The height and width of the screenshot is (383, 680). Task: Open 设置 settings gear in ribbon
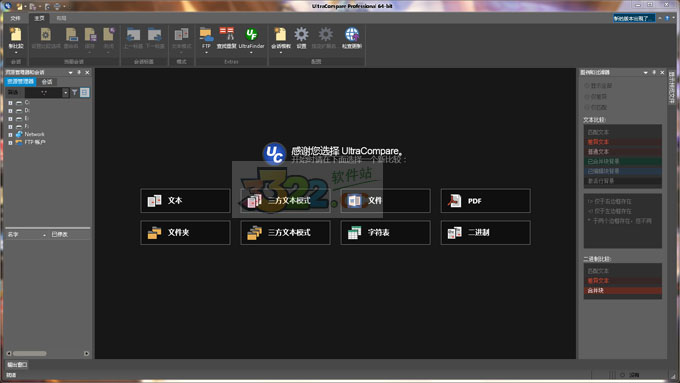point(301,34)
